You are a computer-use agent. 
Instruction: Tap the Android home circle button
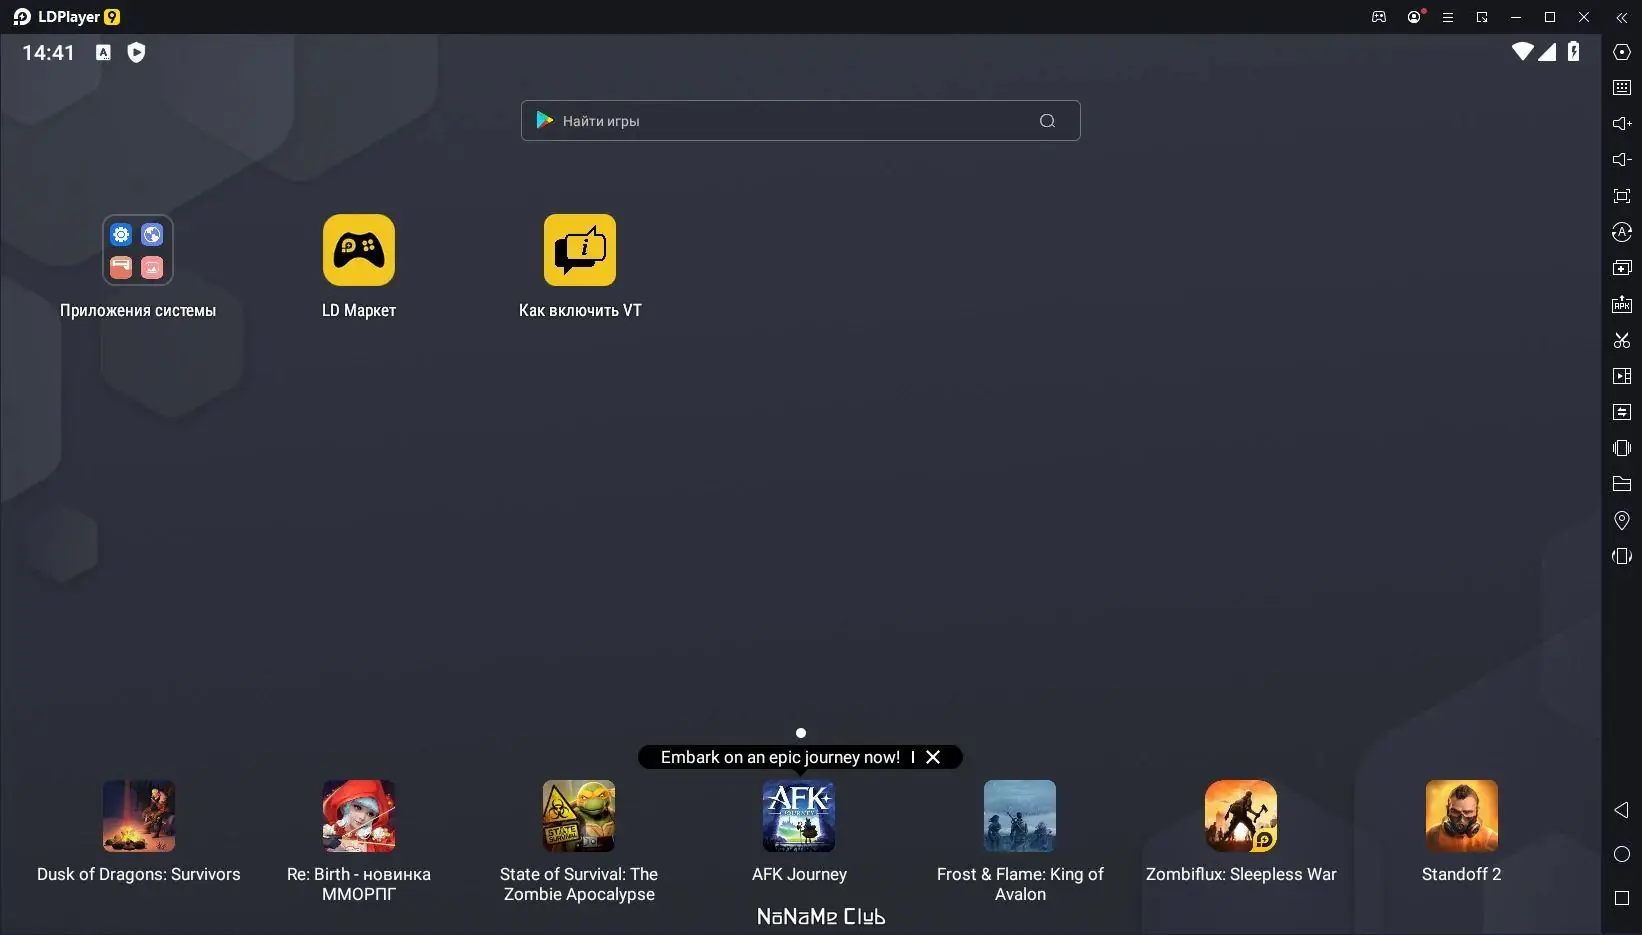coord(1622,854)
